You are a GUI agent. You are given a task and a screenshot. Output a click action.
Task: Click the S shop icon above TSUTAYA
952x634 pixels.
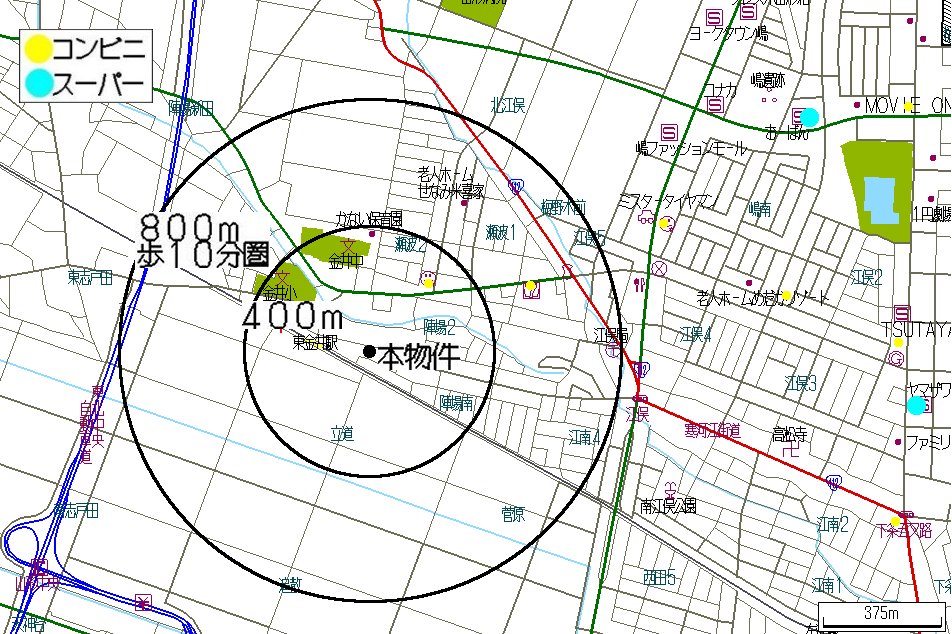(x=902, y=313)
